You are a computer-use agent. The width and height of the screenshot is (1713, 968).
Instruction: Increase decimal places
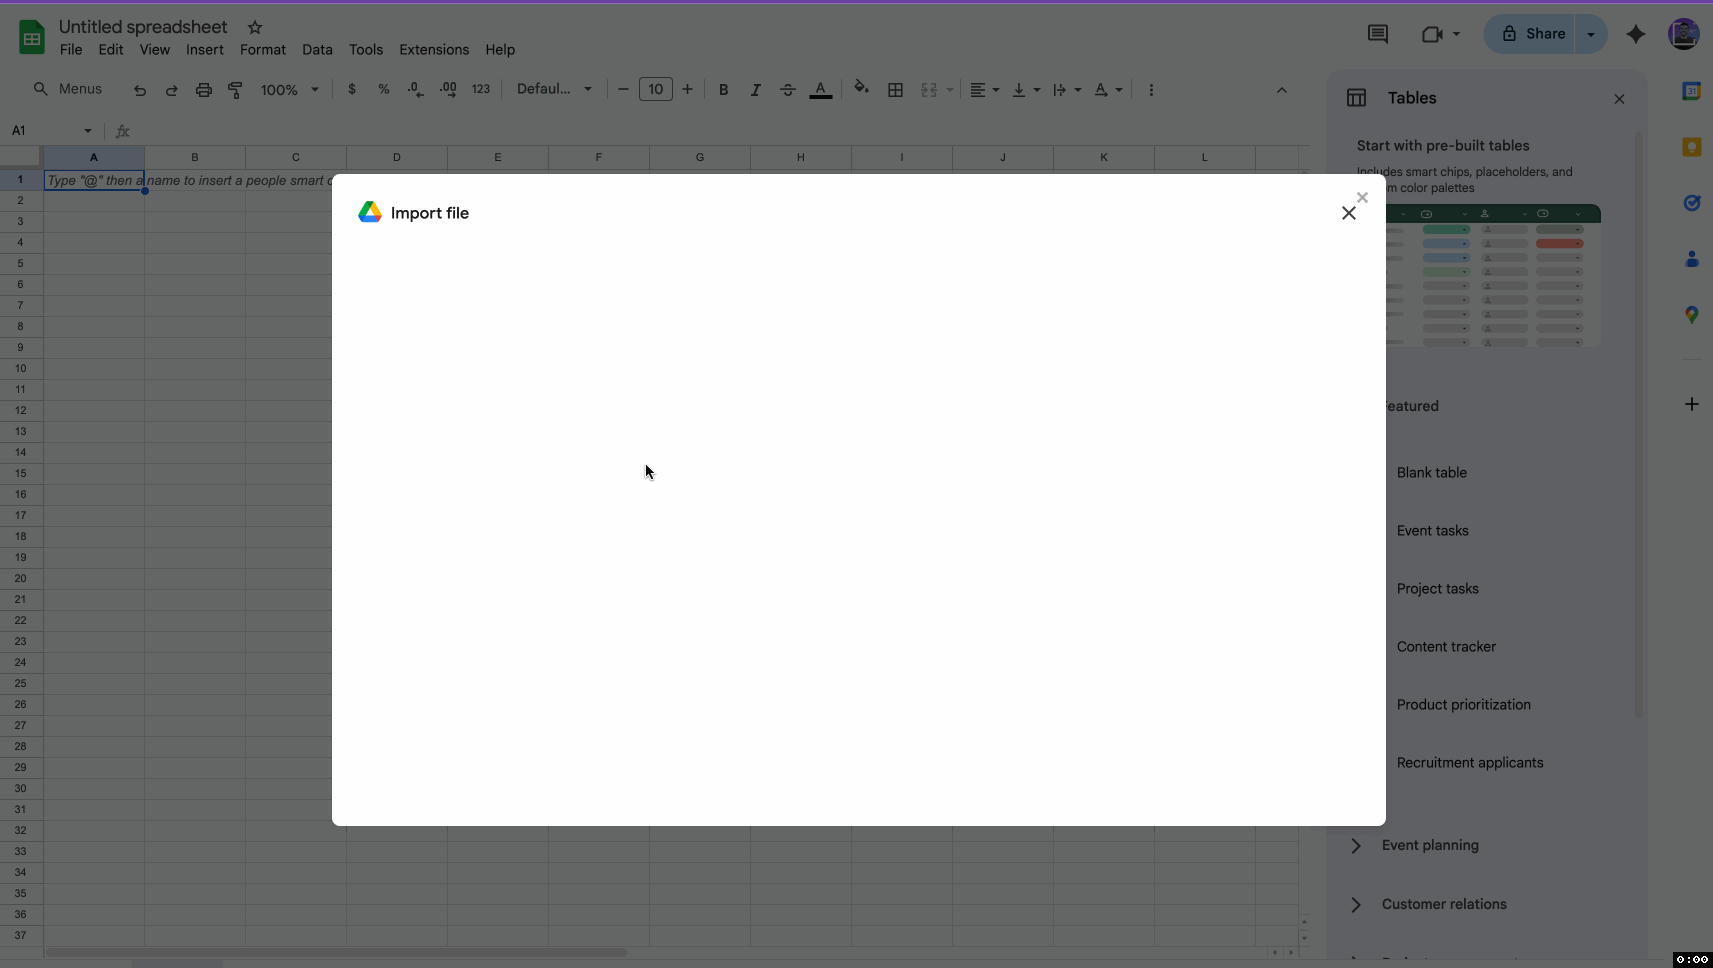pyautogui.click(x=448, y=89)
